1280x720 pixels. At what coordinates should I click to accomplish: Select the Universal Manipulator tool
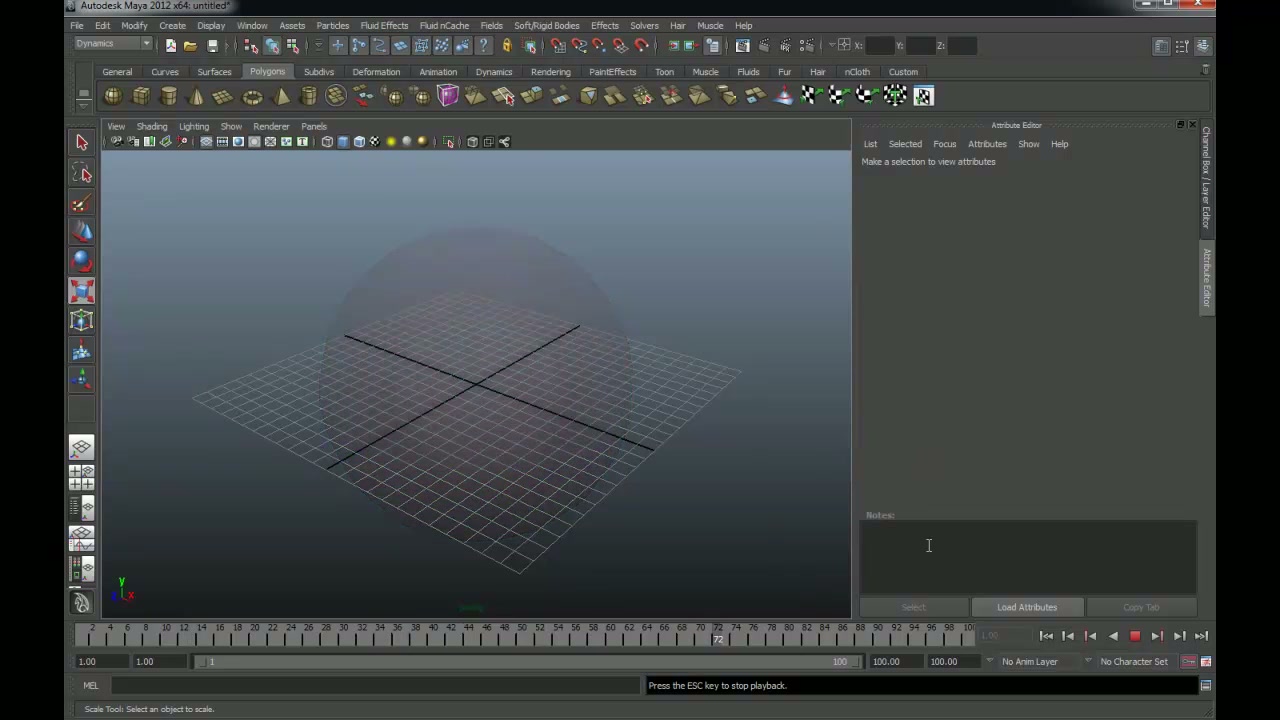82,320
